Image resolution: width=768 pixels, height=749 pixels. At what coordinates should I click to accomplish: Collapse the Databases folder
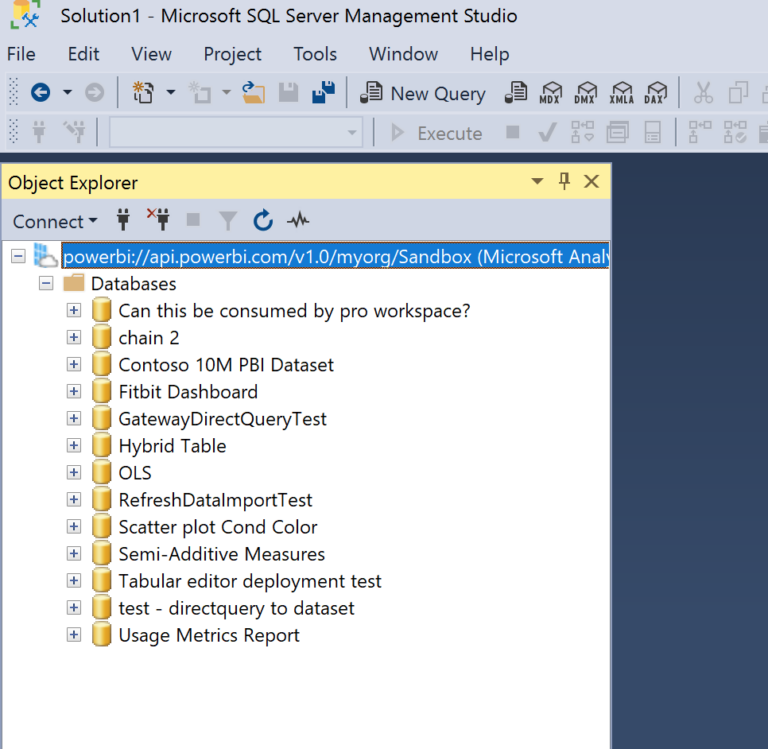[46, 283]
